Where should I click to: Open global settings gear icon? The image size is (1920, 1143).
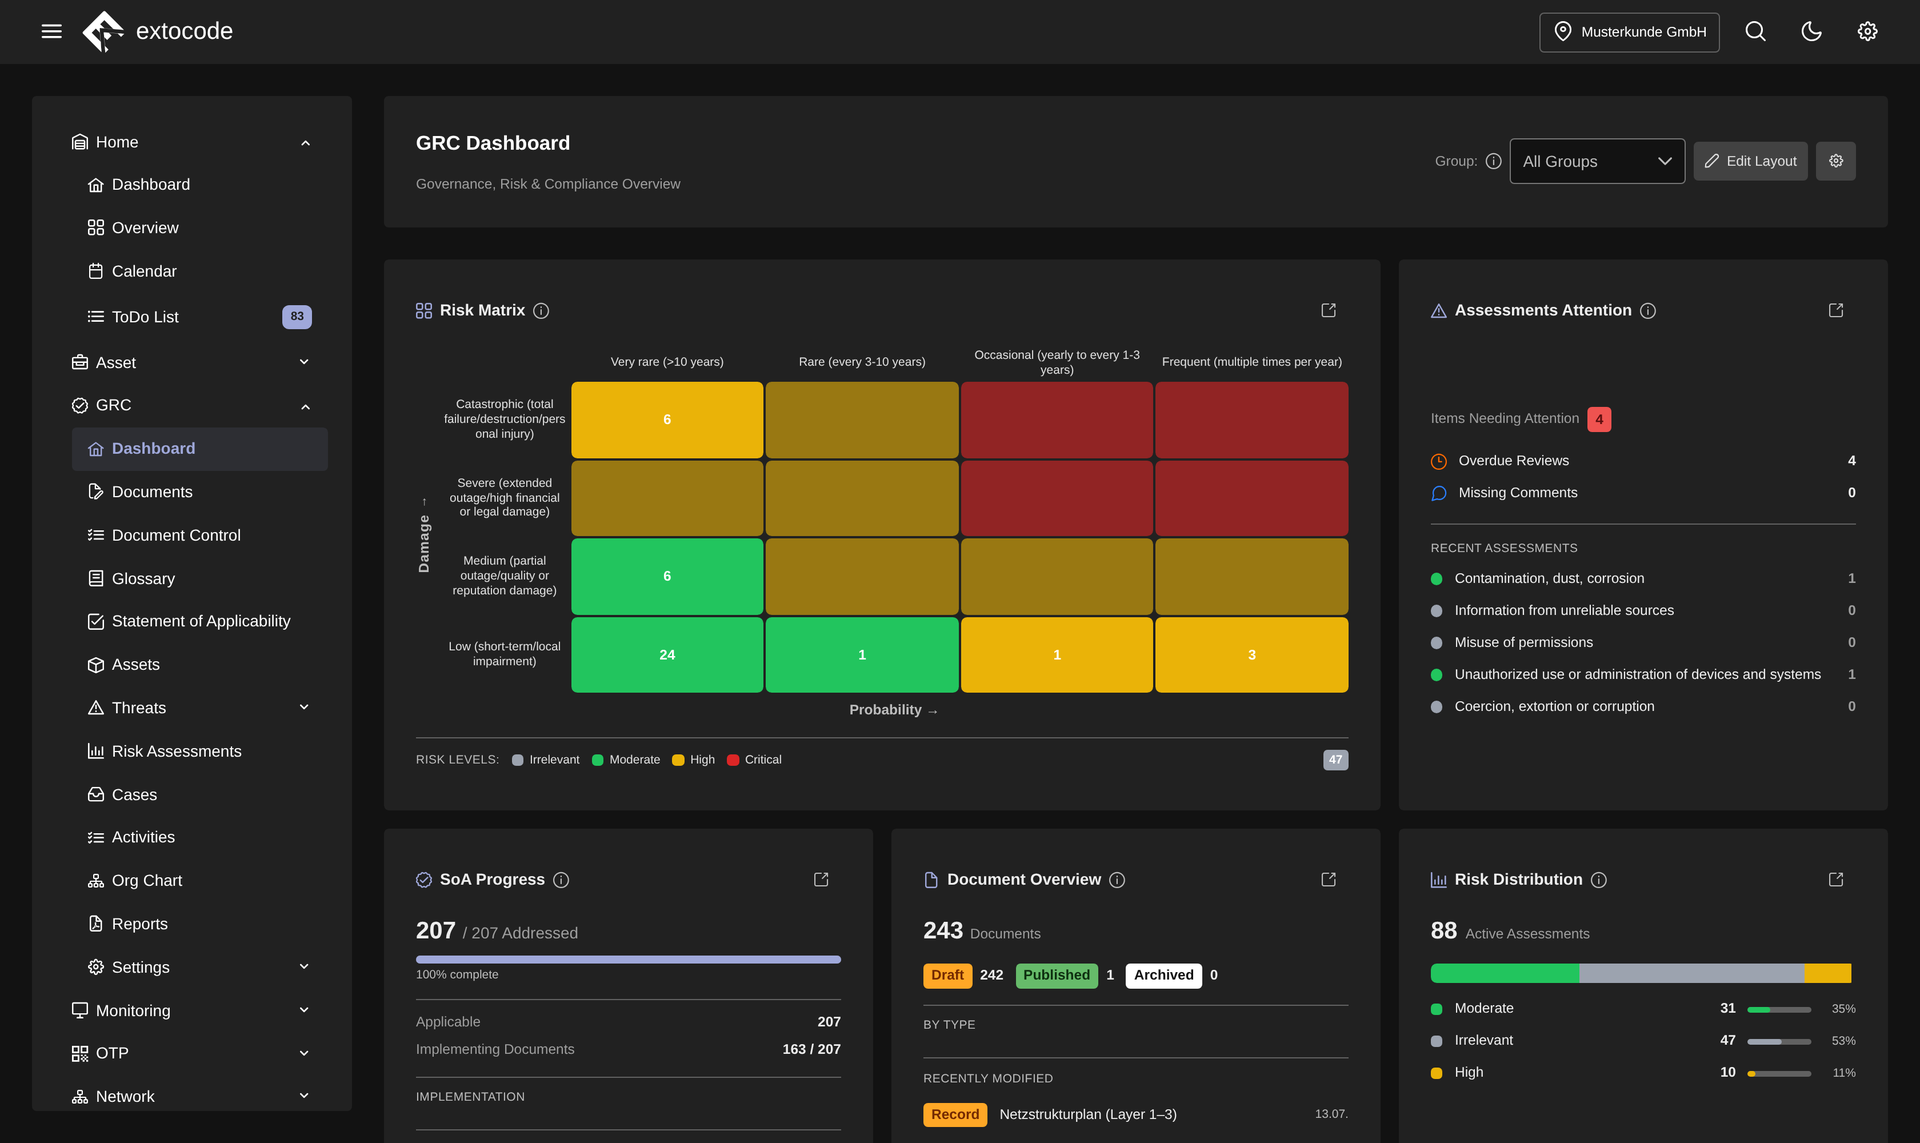click(1867, 31)
